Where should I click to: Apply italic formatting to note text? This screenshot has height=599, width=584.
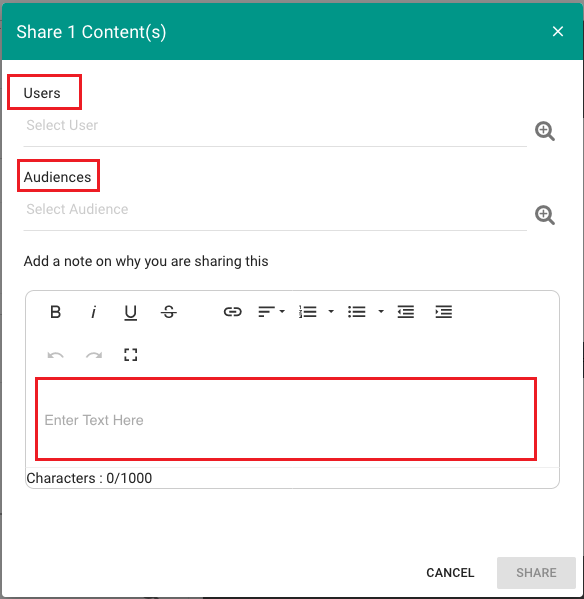pyautogui.click(x=93, y=312)
